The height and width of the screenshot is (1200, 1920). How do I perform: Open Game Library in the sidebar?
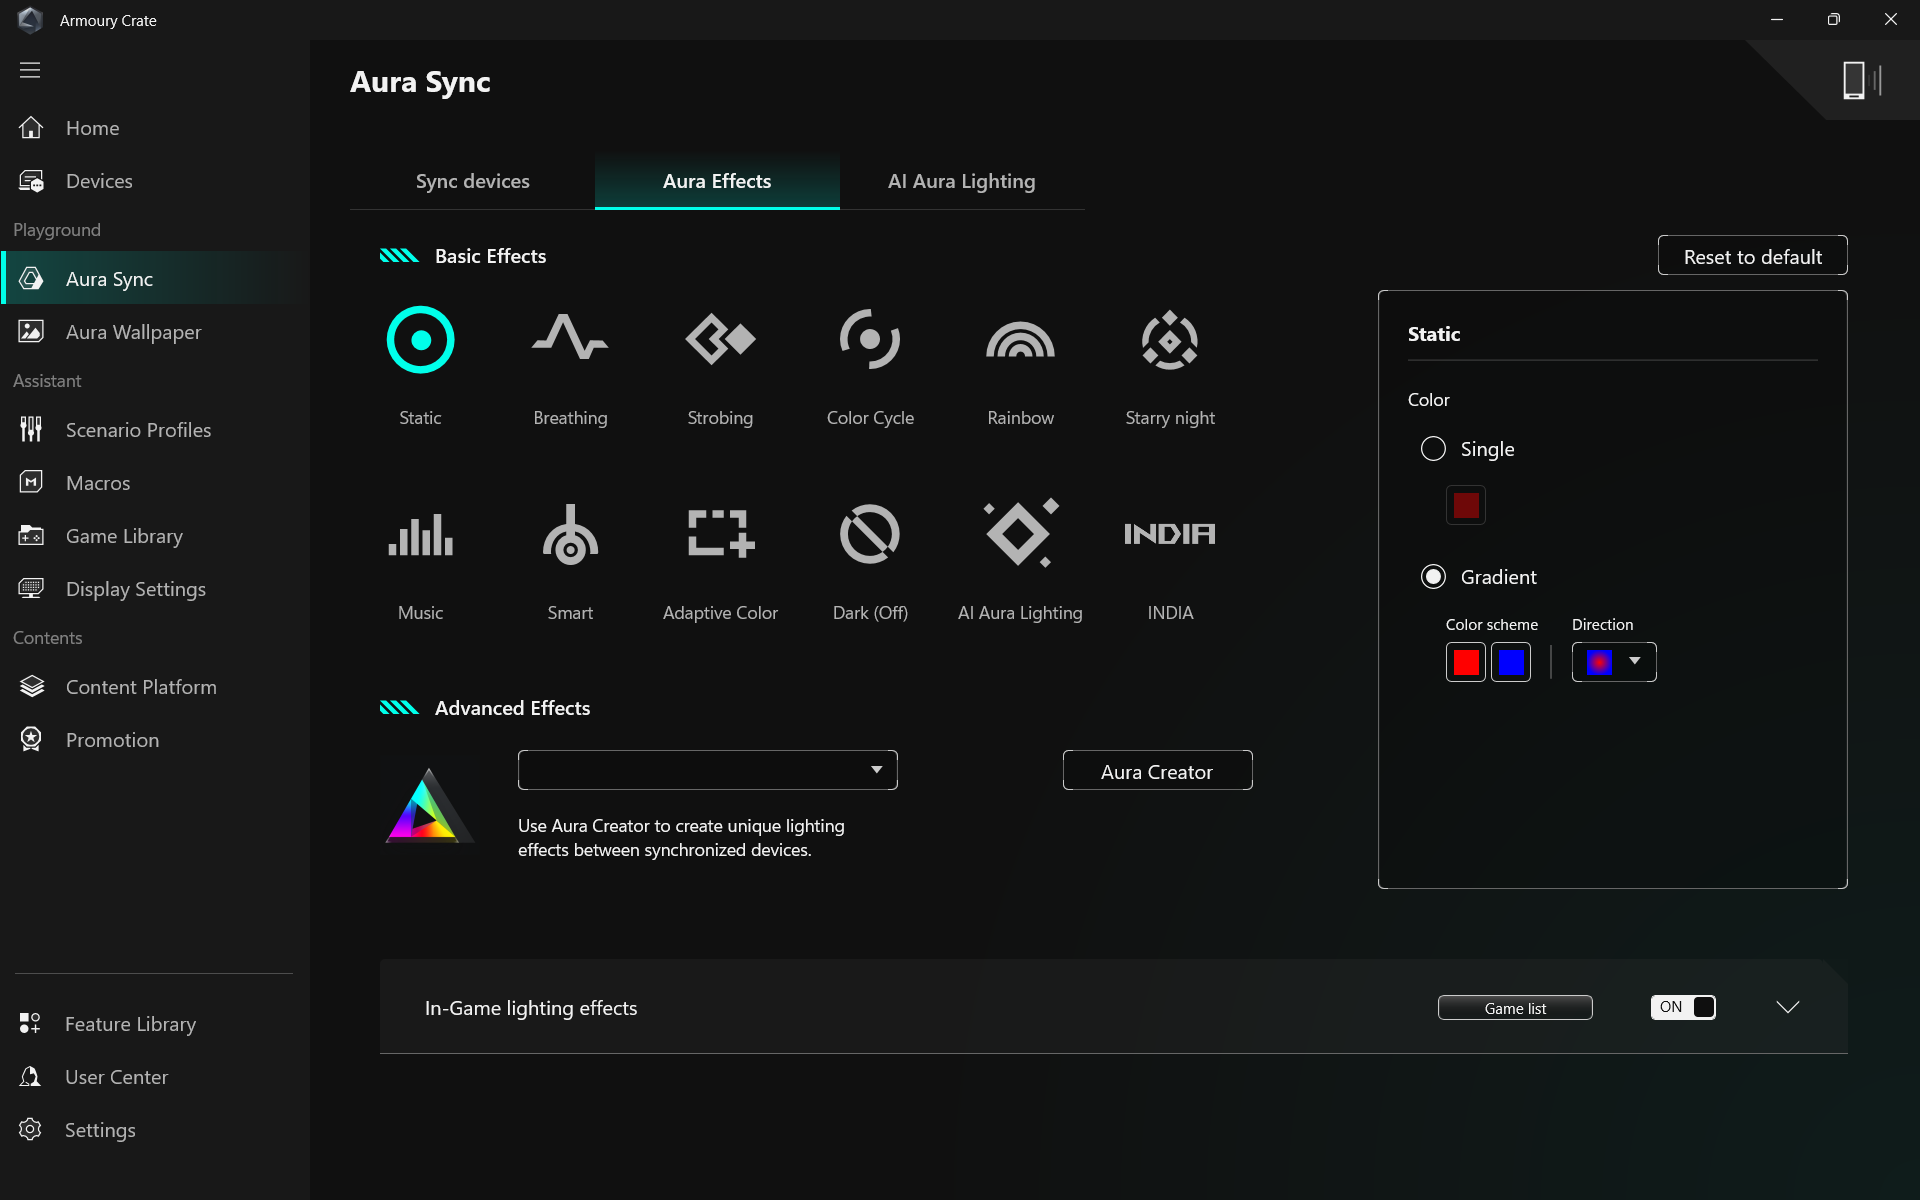click(x=155, y=536)
